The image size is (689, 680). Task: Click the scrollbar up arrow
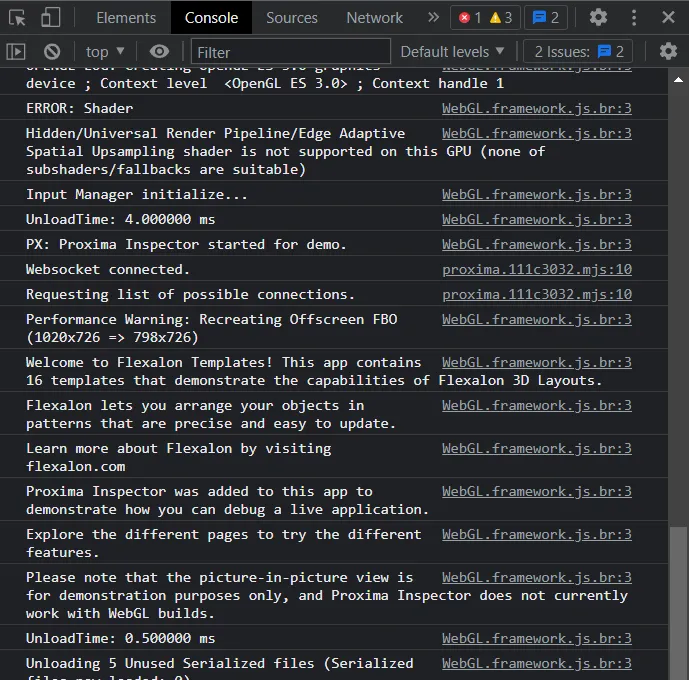click(x=678, y=80)
